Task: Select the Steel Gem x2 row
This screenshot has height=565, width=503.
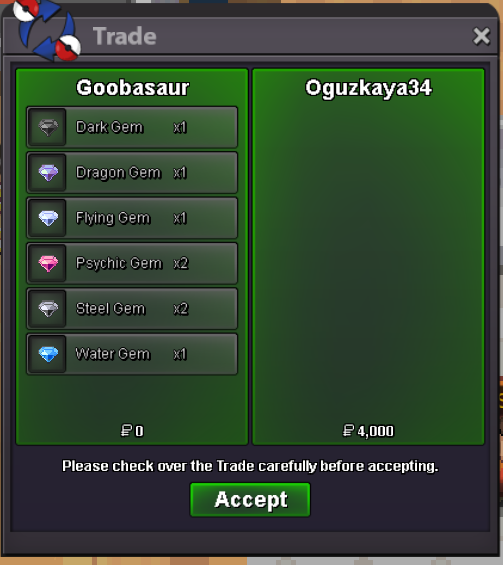Action: pyautogui.click(x=132, y=309)
